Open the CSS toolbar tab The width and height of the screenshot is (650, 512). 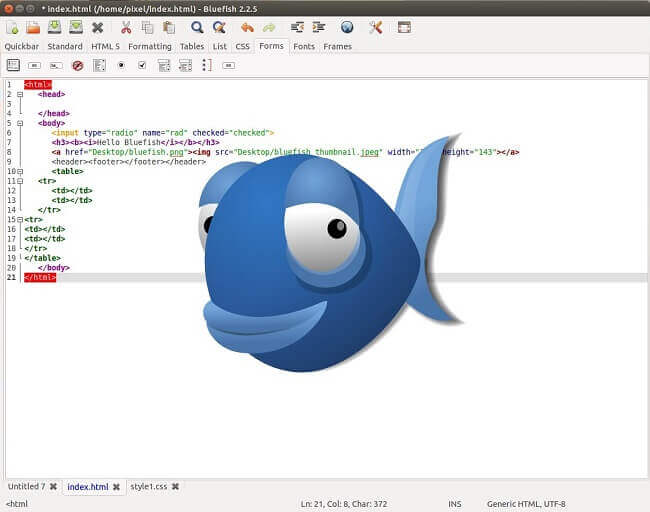point(243,46)
